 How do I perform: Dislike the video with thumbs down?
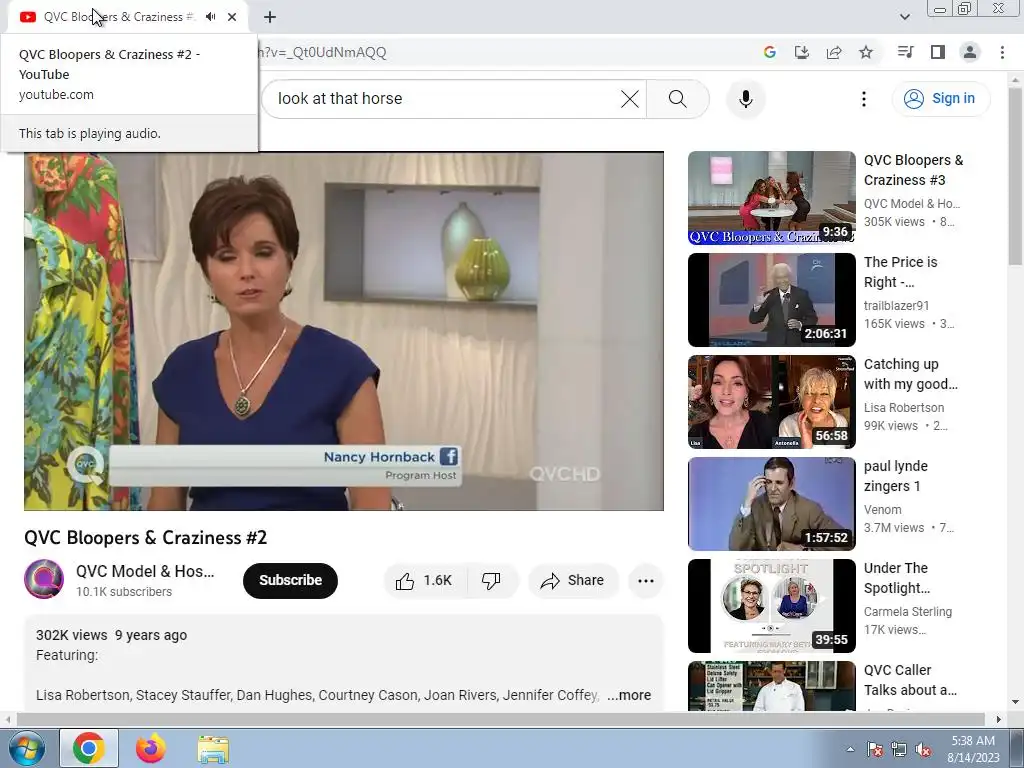pyautogui.click(x=491, y=581)
